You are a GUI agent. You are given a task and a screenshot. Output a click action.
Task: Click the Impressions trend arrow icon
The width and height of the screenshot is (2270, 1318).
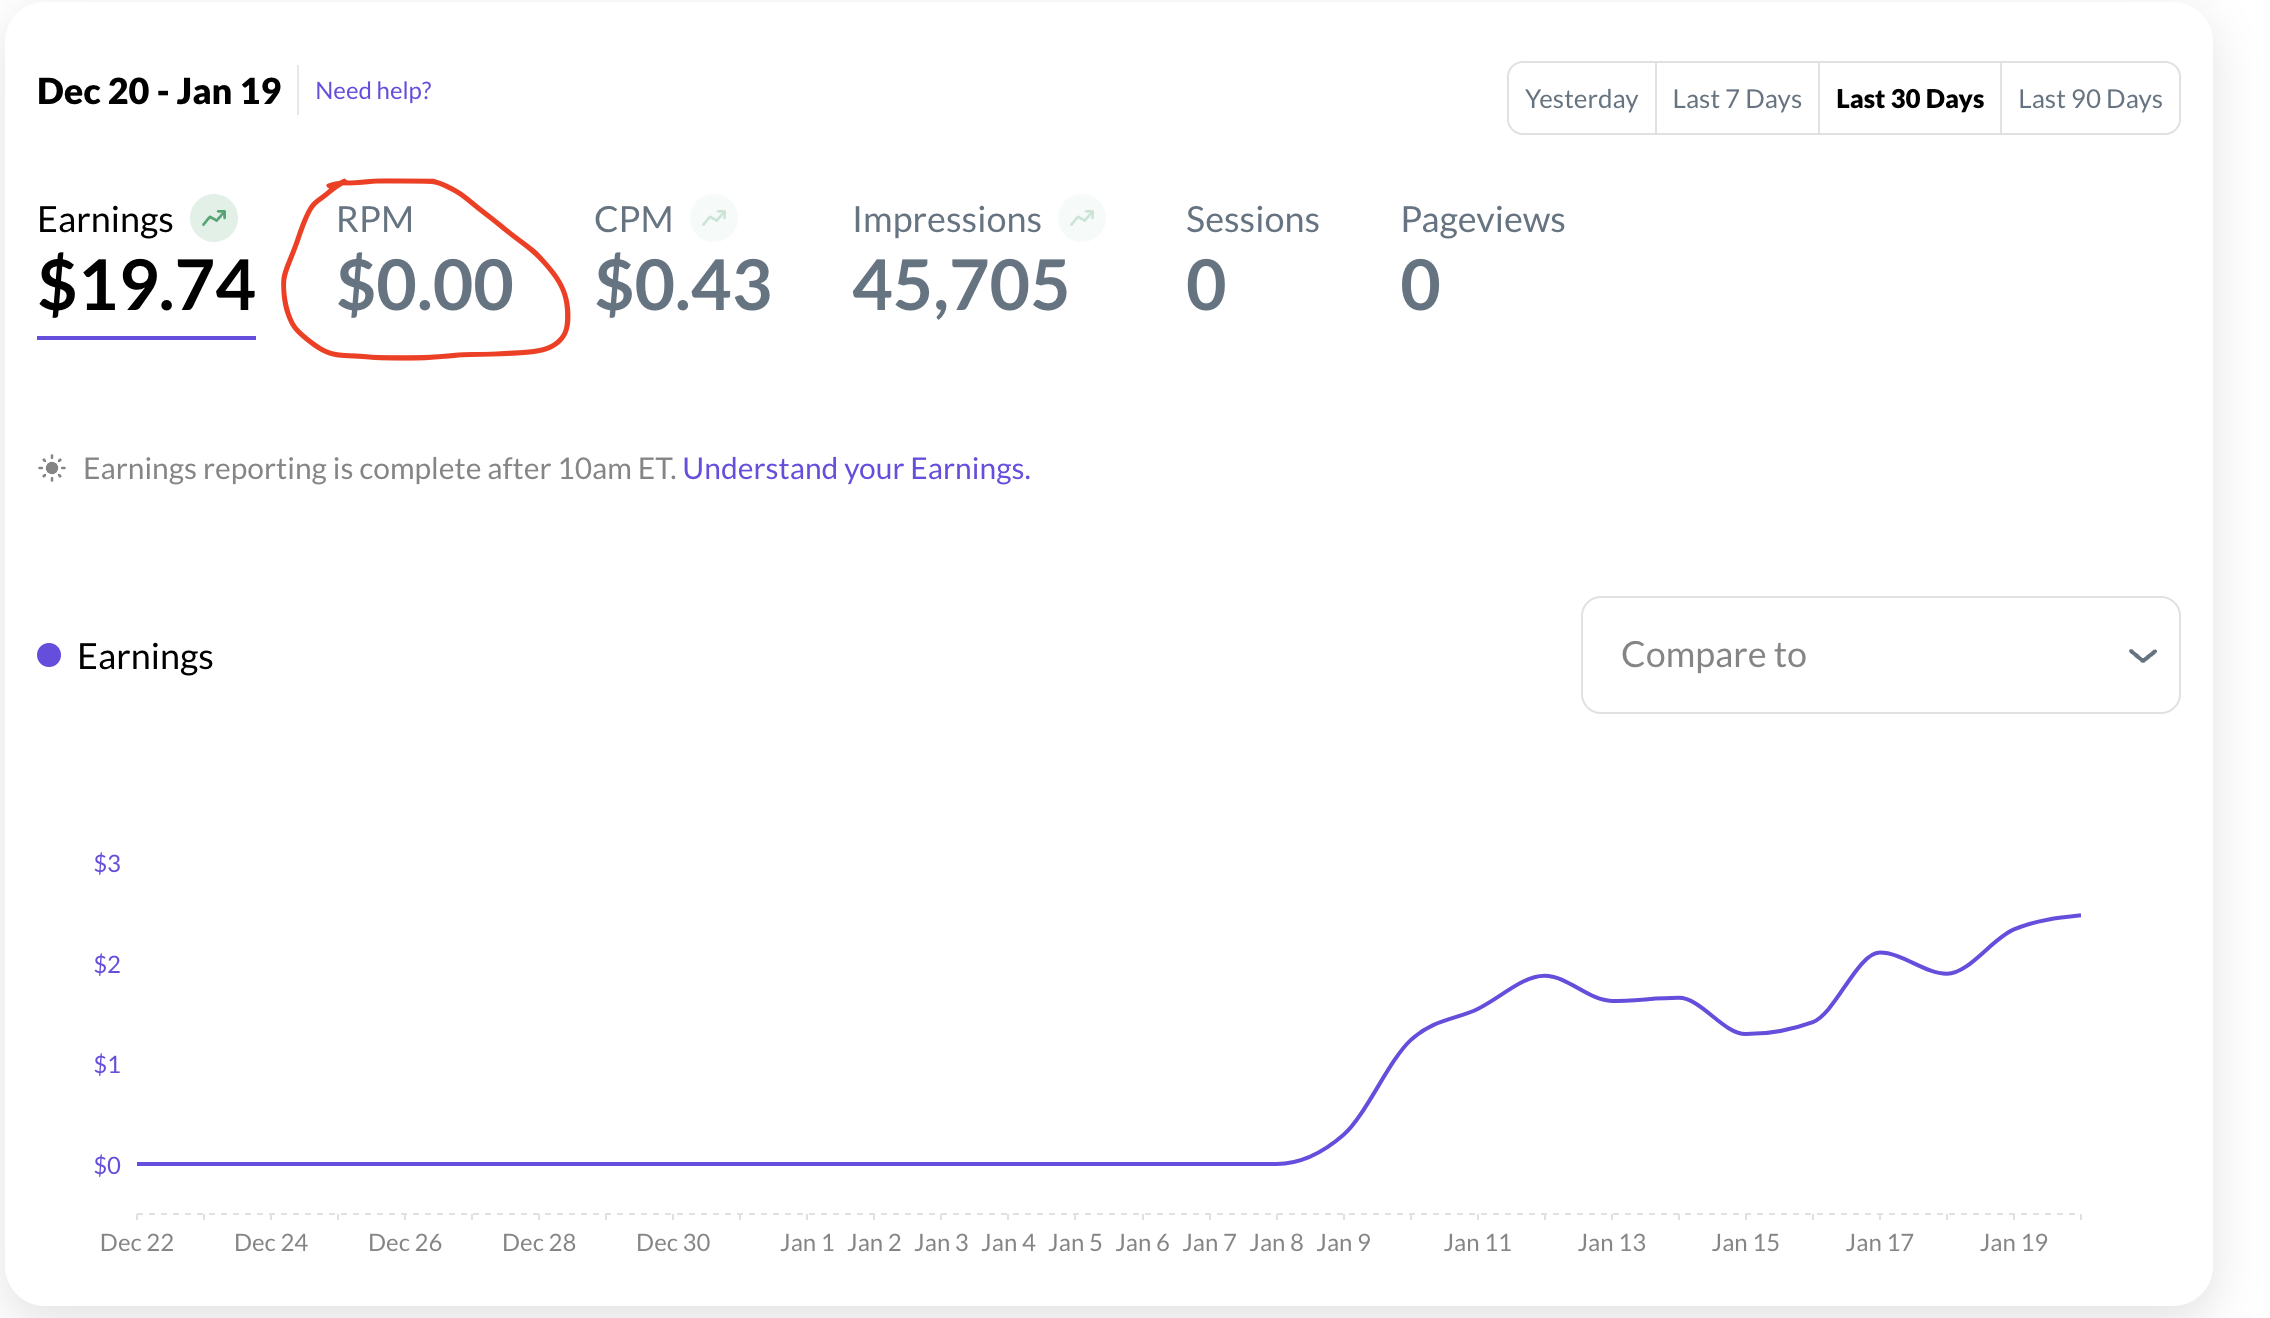pyautogui.click(x=1082, y=218)
